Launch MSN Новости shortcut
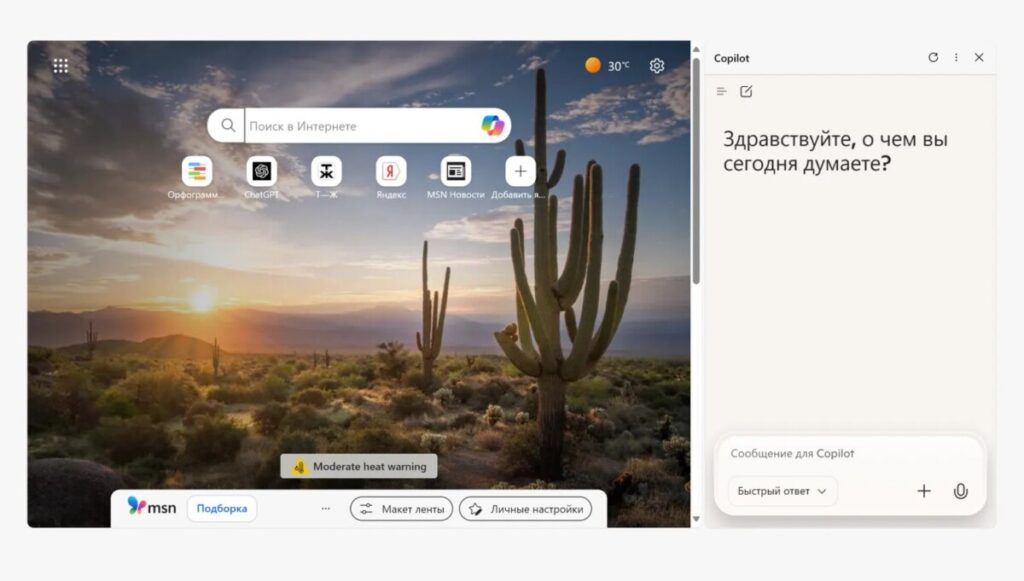This screenshot has width=1024, height=581. 455,173
